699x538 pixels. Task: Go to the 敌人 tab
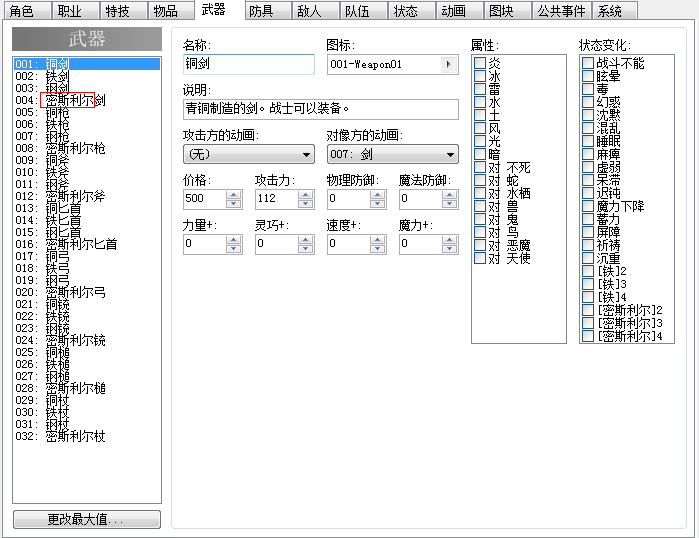pos(315,11)
